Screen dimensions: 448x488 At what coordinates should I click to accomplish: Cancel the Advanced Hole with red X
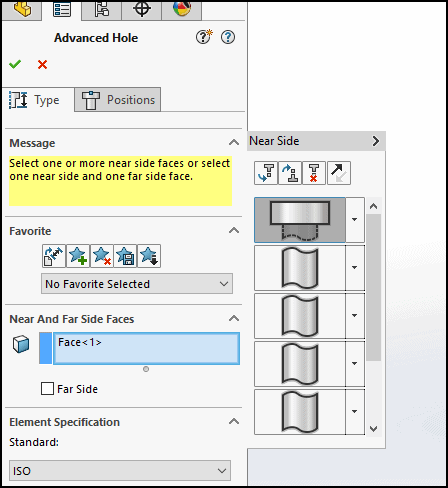click(42, 64)
